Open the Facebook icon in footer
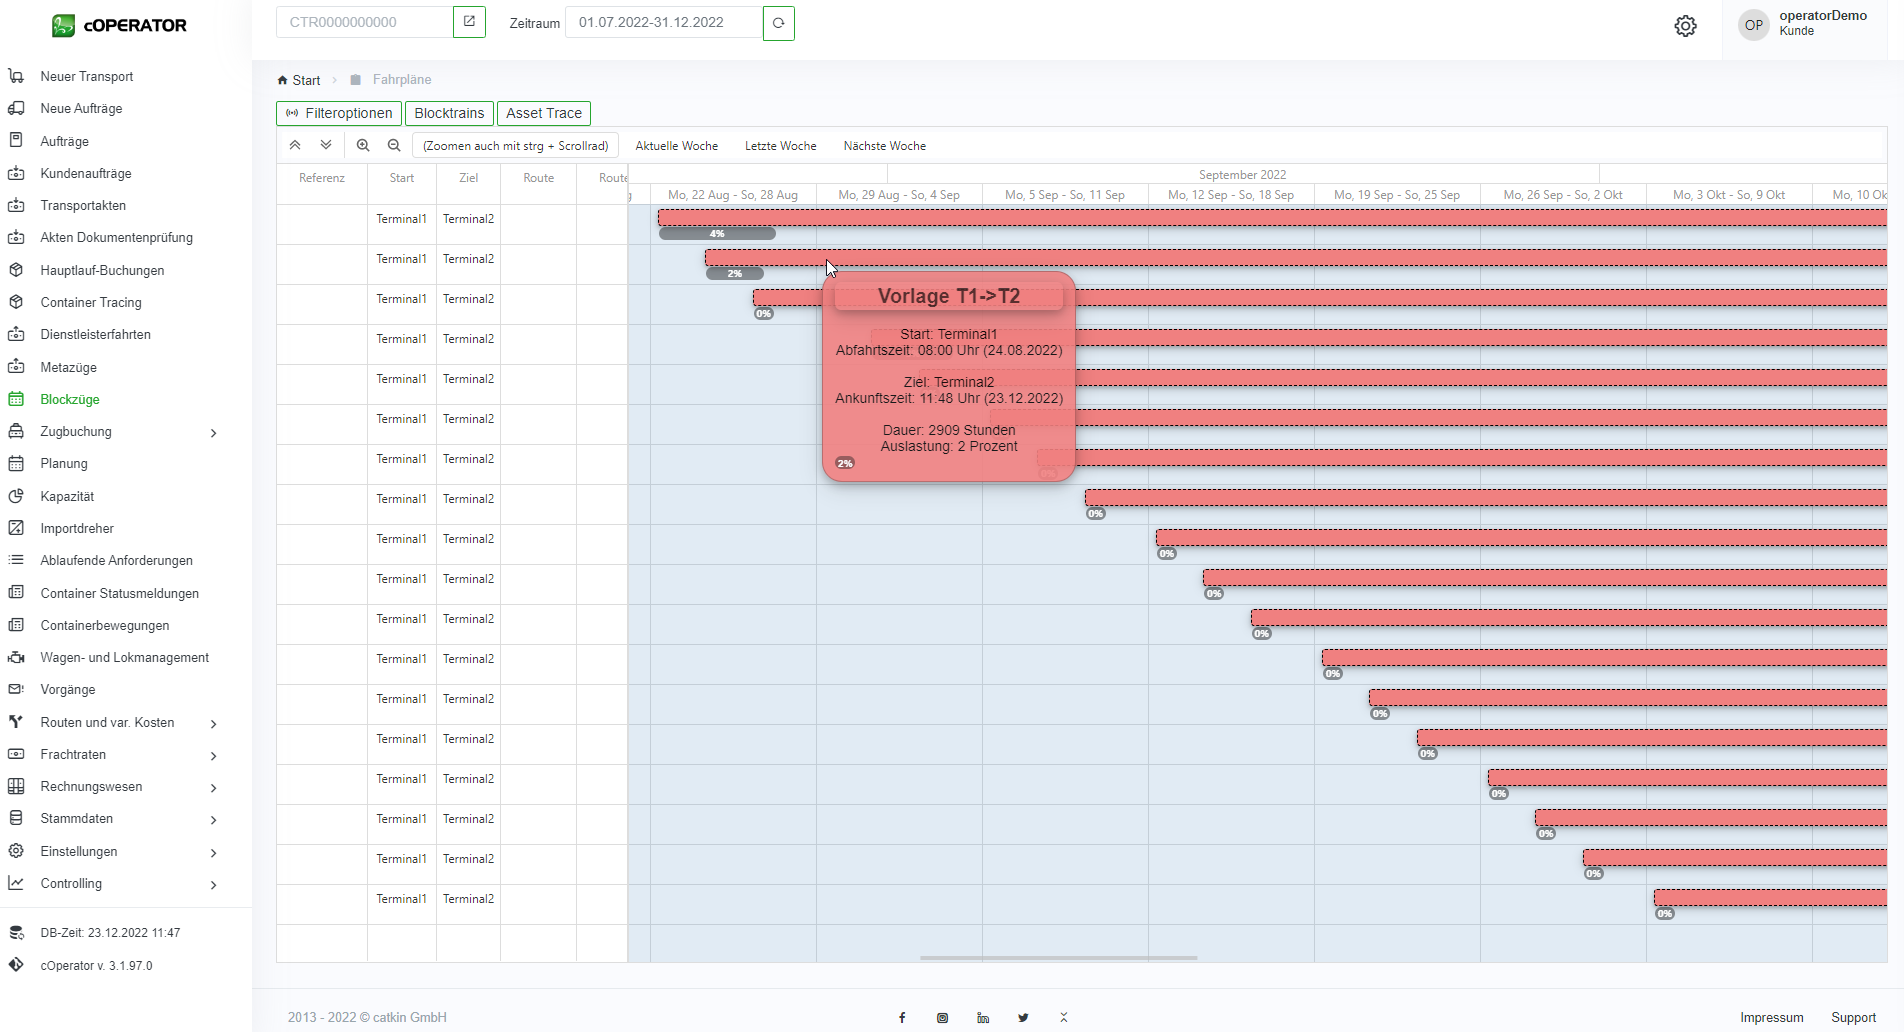1904x1032 pixels. click(x=902, y=1018)
